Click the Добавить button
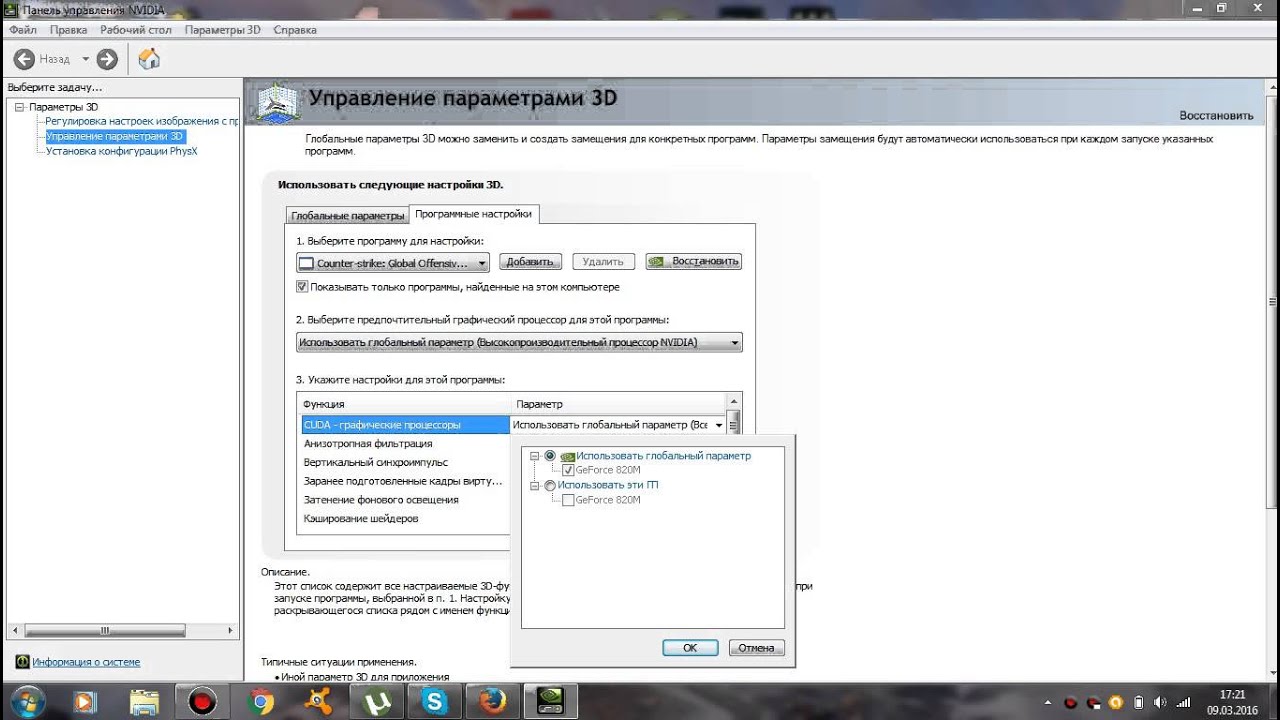Viewport: 1280px width, 720px height. pos(530,262)
